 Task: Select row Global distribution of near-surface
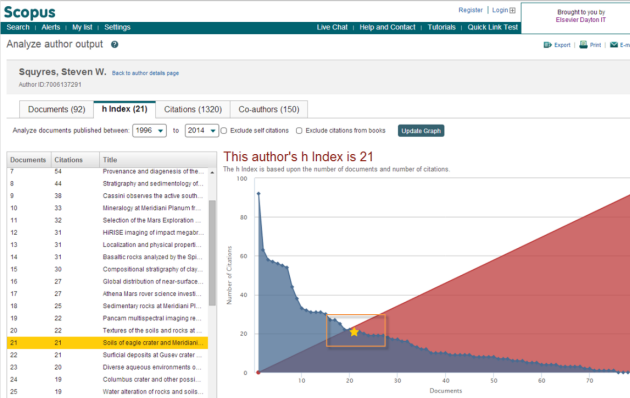[x=108, y=282]
